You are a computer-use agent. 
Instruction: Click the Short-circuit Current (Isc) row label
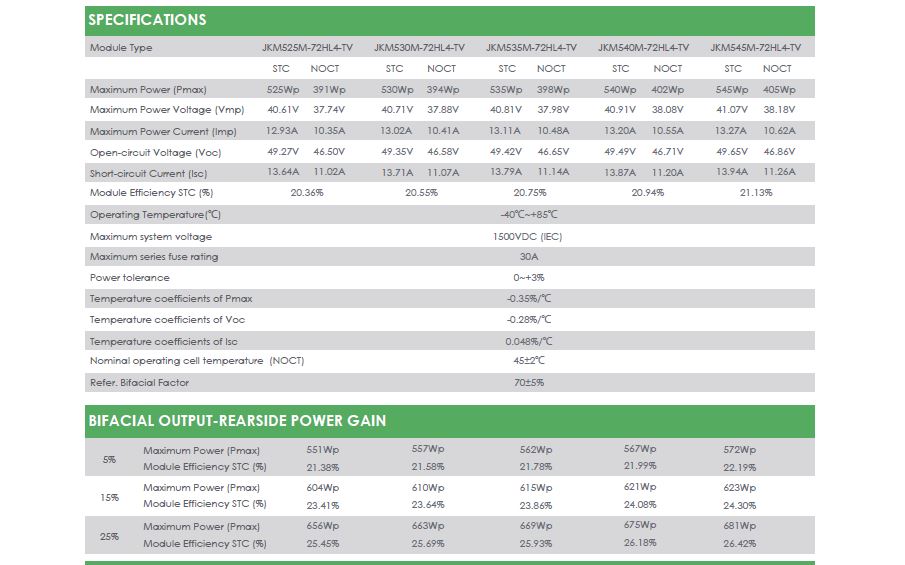coord(148,173)
